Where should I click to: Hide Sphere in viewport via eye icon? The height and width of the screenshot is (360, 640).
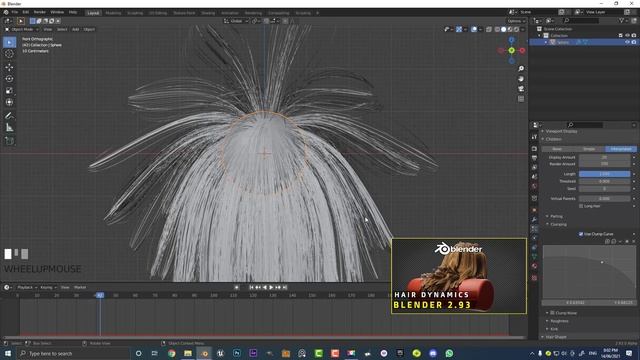(x=627, y=42)
